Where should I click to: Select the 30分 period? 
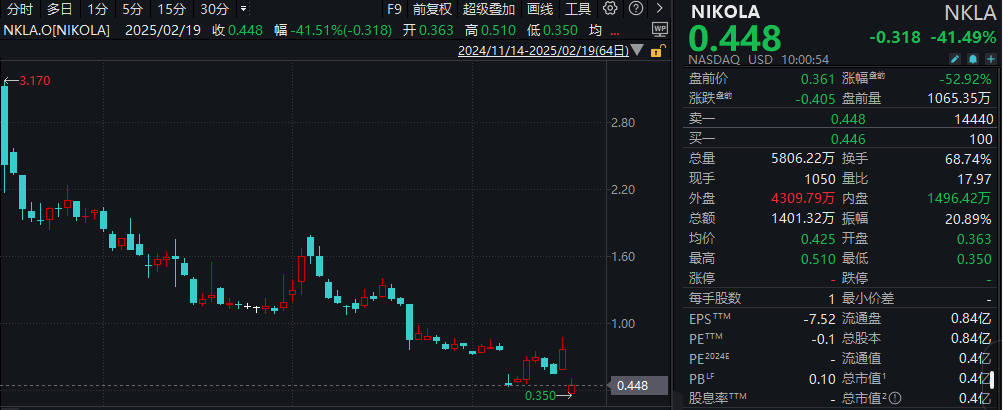(x=214, y=10)
